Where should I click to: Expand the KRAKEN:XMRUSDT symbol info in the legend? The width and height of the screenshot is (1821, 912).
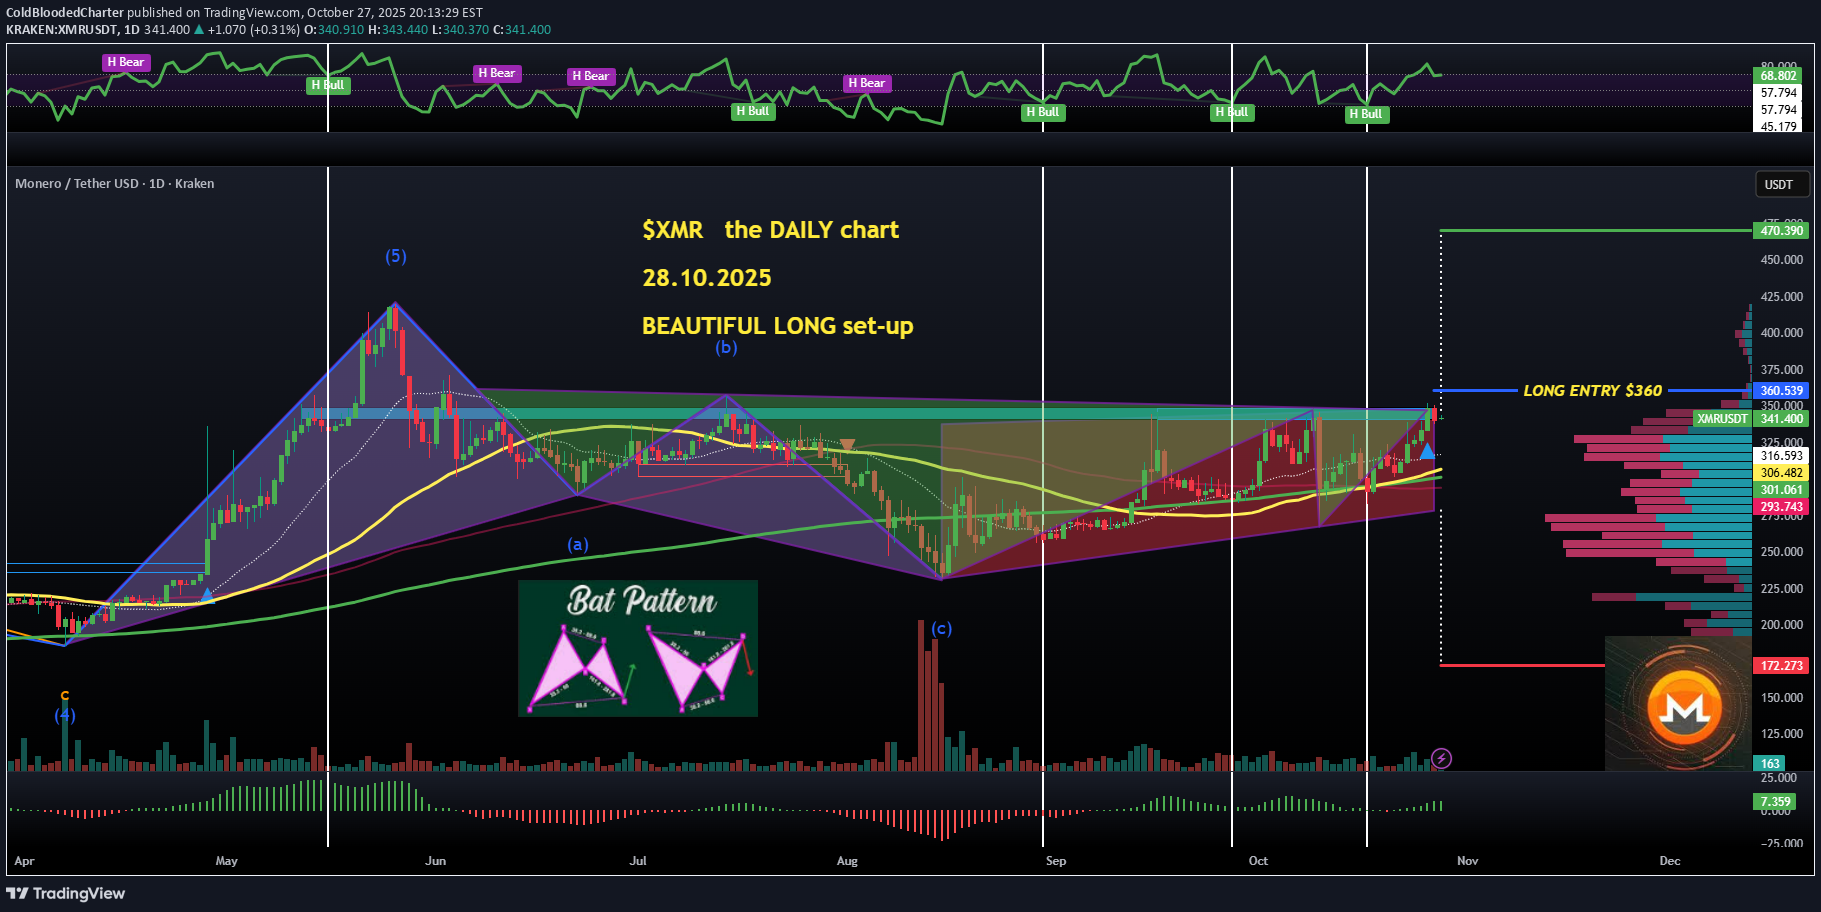(62, 29)
